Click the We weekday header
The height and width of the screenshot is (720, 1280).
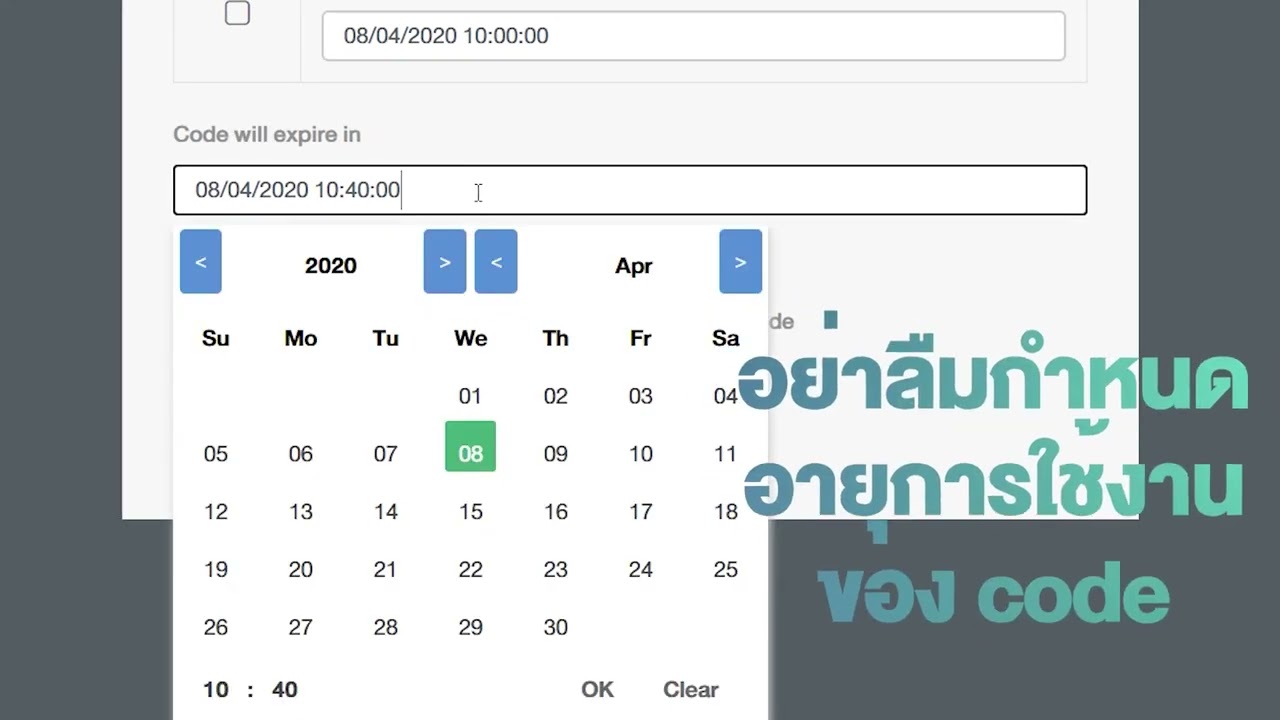pos(471,338)
